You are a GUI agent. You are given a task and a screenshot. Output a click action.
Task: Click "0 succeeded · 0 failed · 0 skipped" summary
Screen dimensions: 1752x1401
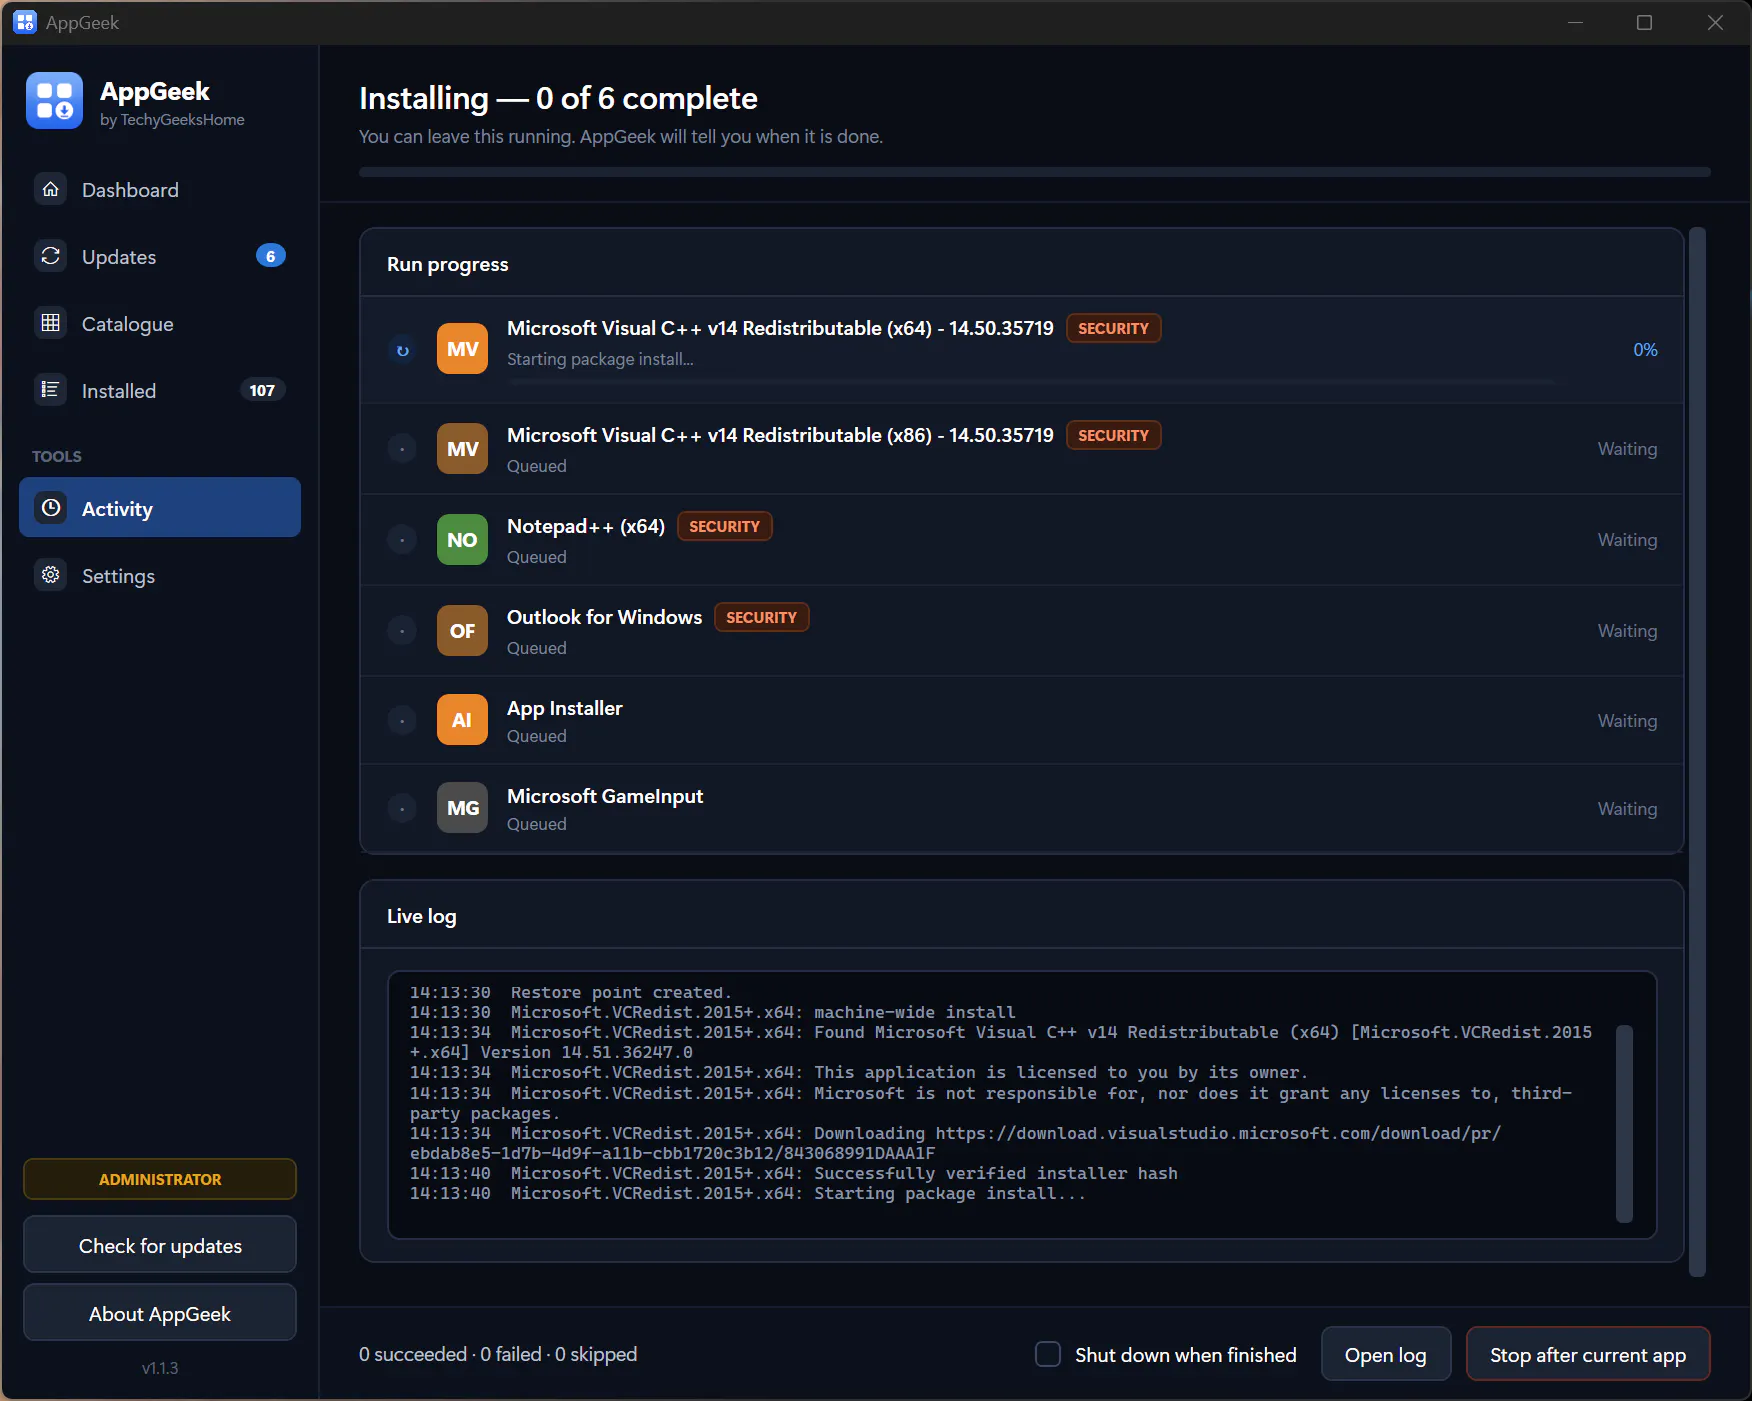pos(498,1354)
